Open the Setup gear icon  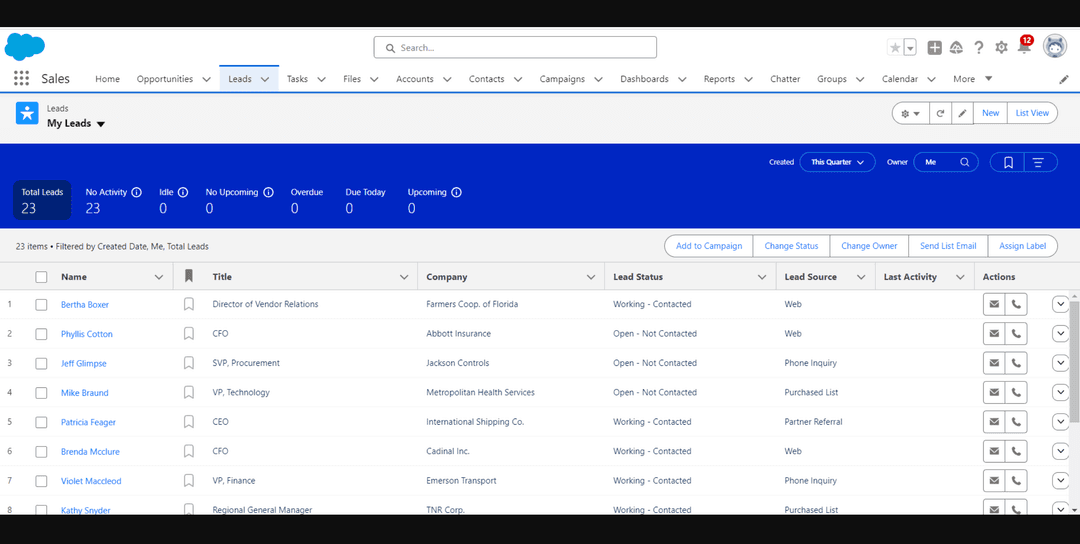click(x=1001, y=48)
